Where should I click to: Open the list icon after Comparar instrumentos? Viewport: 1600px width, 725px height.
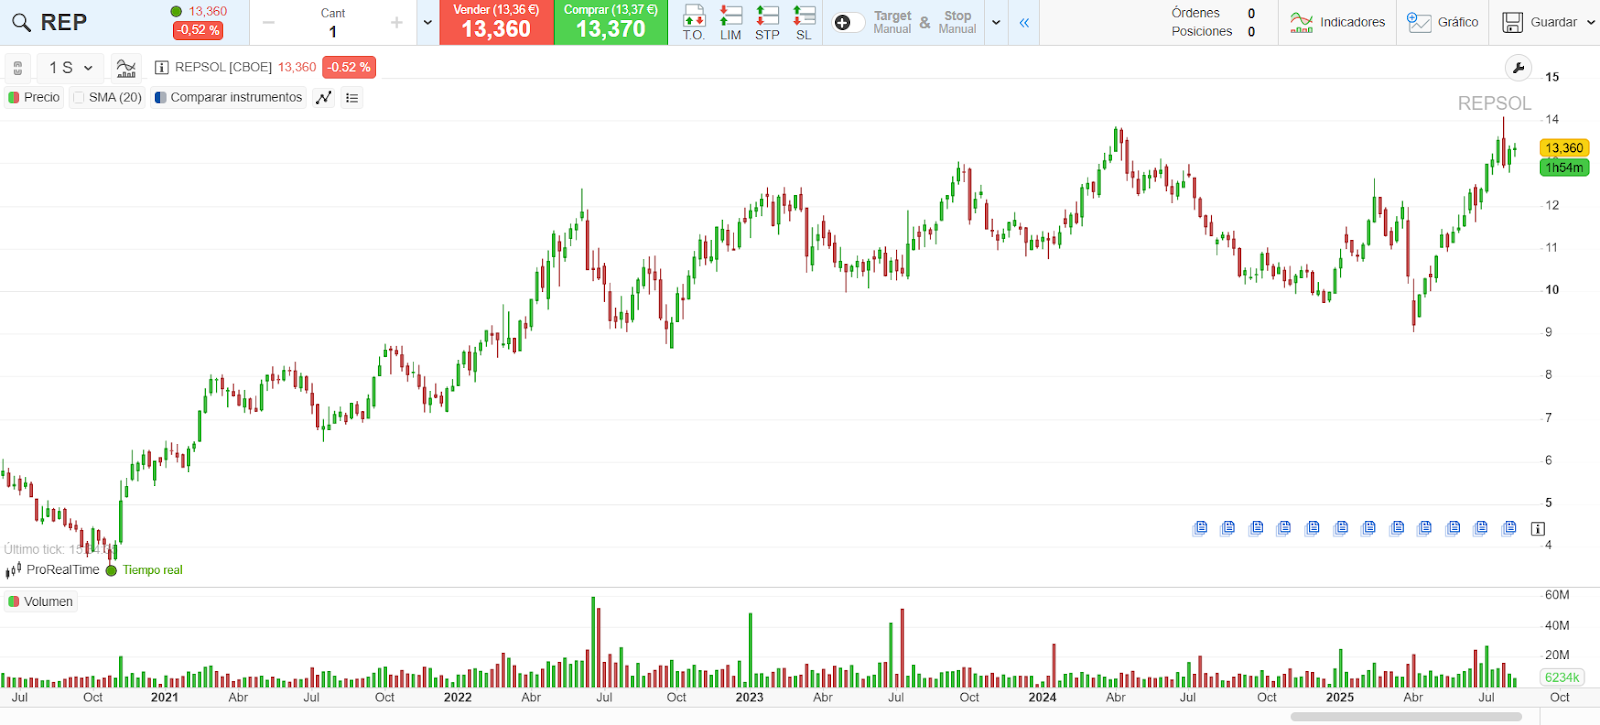tap(352, 97)
